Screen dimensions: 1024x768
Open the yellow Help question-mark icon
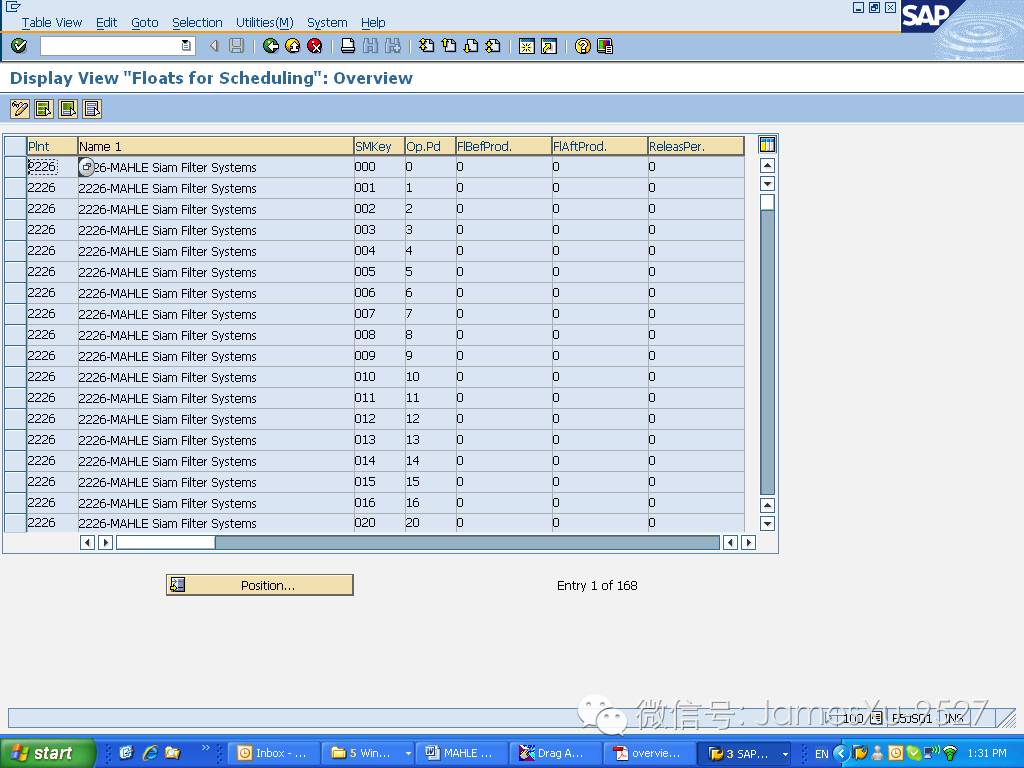[583, 46]
